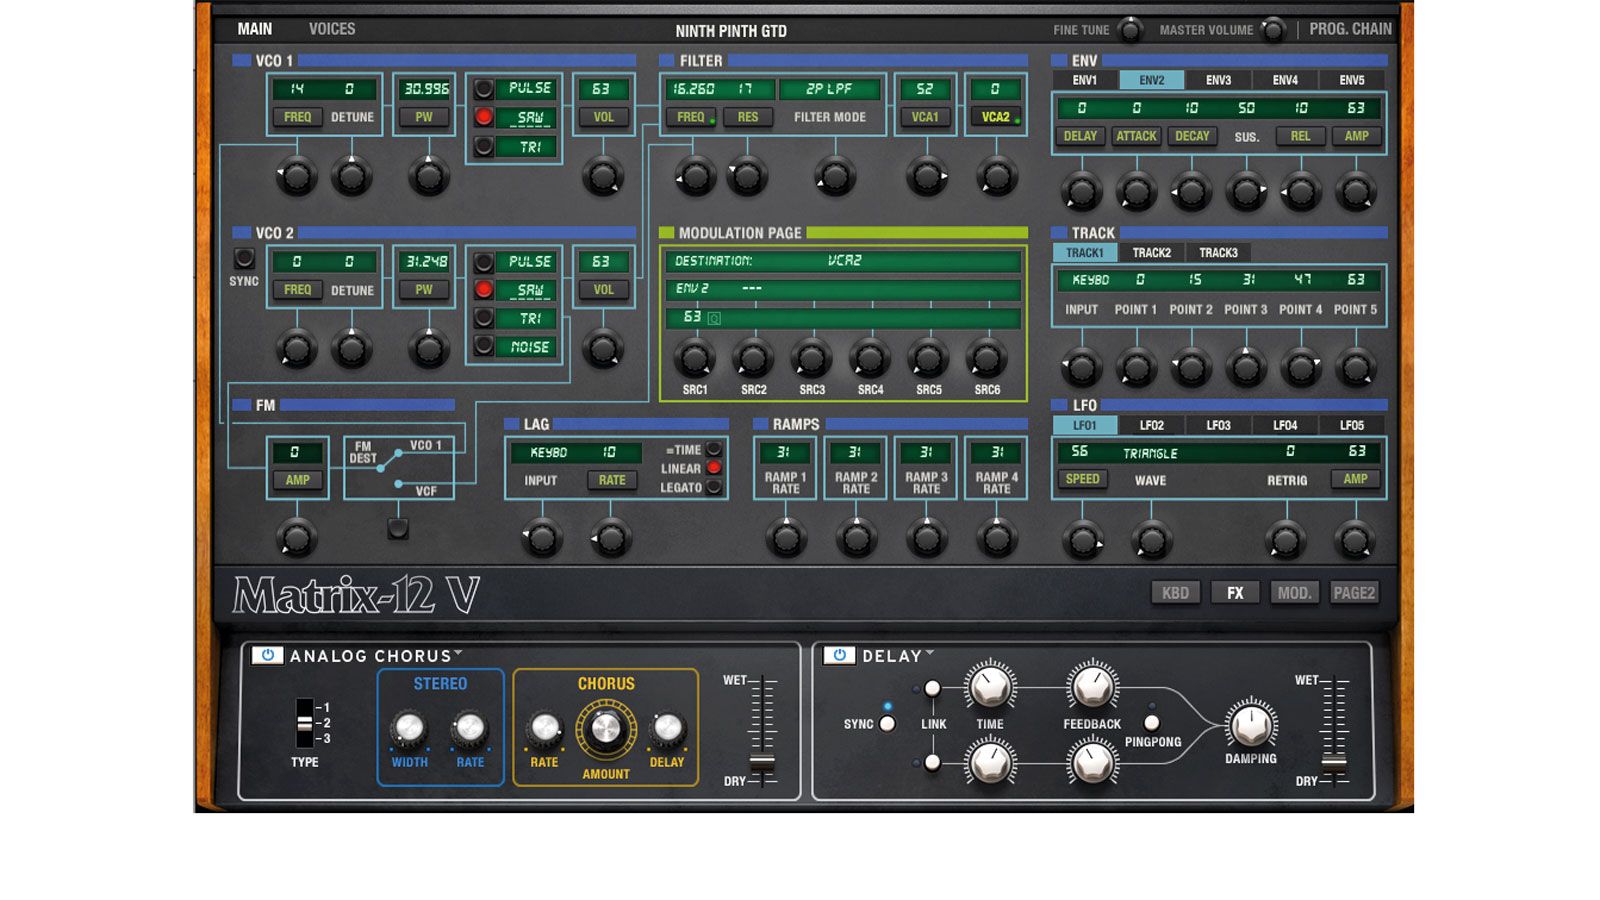Screen dimensions: 1600x900
Task: Enable LEGATO in the LAG section
Action: pos(712,489)
